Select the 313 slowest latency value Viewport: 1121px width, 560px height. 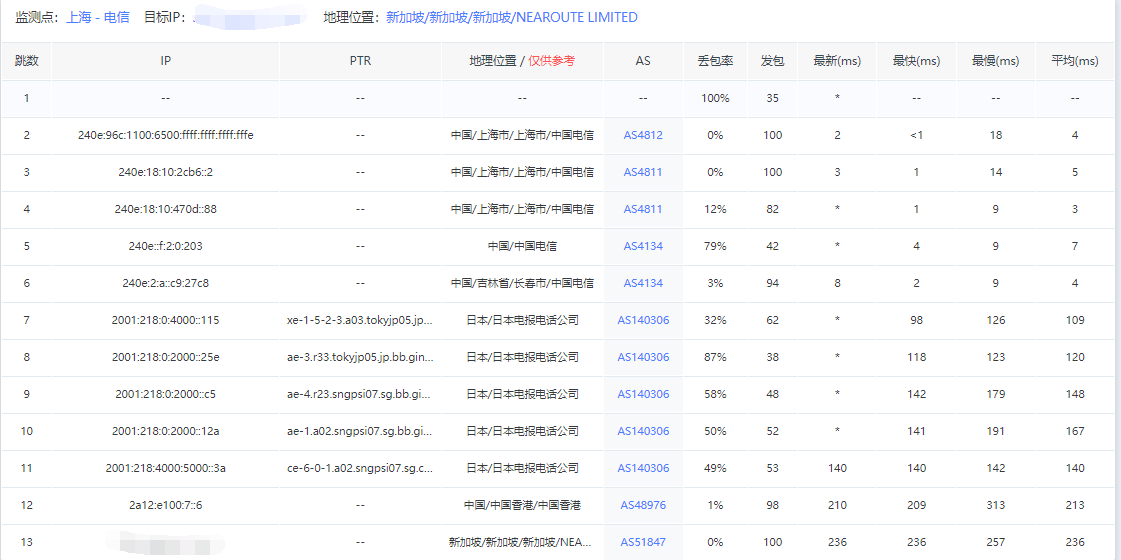[996, 506]
